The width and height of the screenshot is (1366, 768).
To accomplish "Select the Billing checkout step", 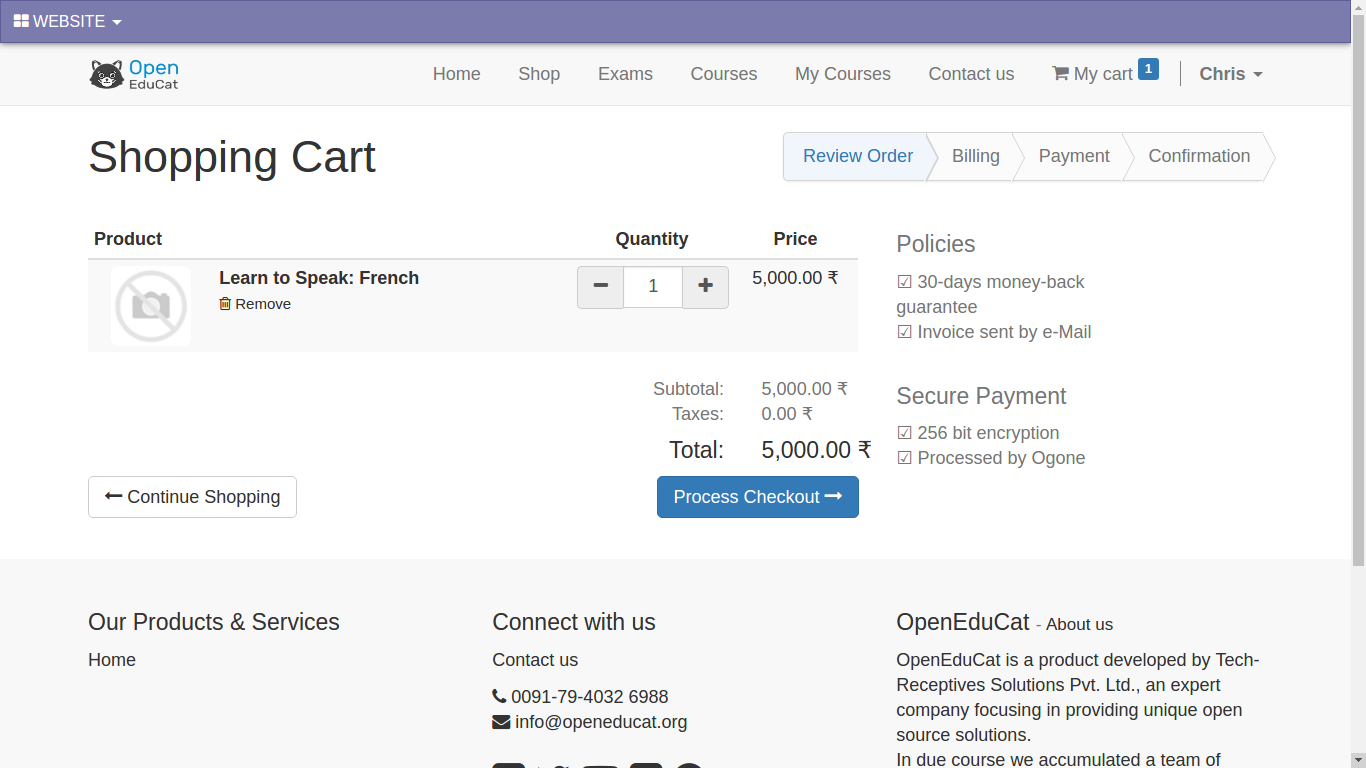I will pyautogui.click(x=975, y=156).
